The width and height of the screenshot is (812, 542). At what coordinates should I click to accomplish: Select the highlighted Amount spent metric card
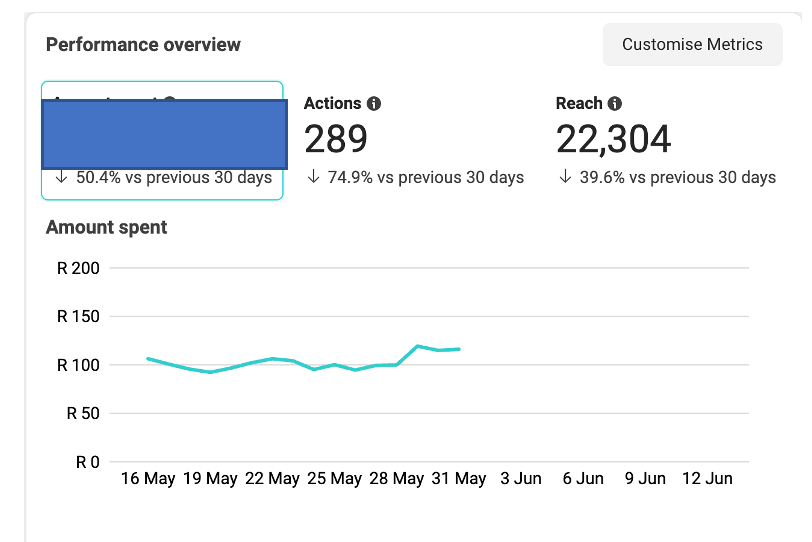click(x=162, y=140)
